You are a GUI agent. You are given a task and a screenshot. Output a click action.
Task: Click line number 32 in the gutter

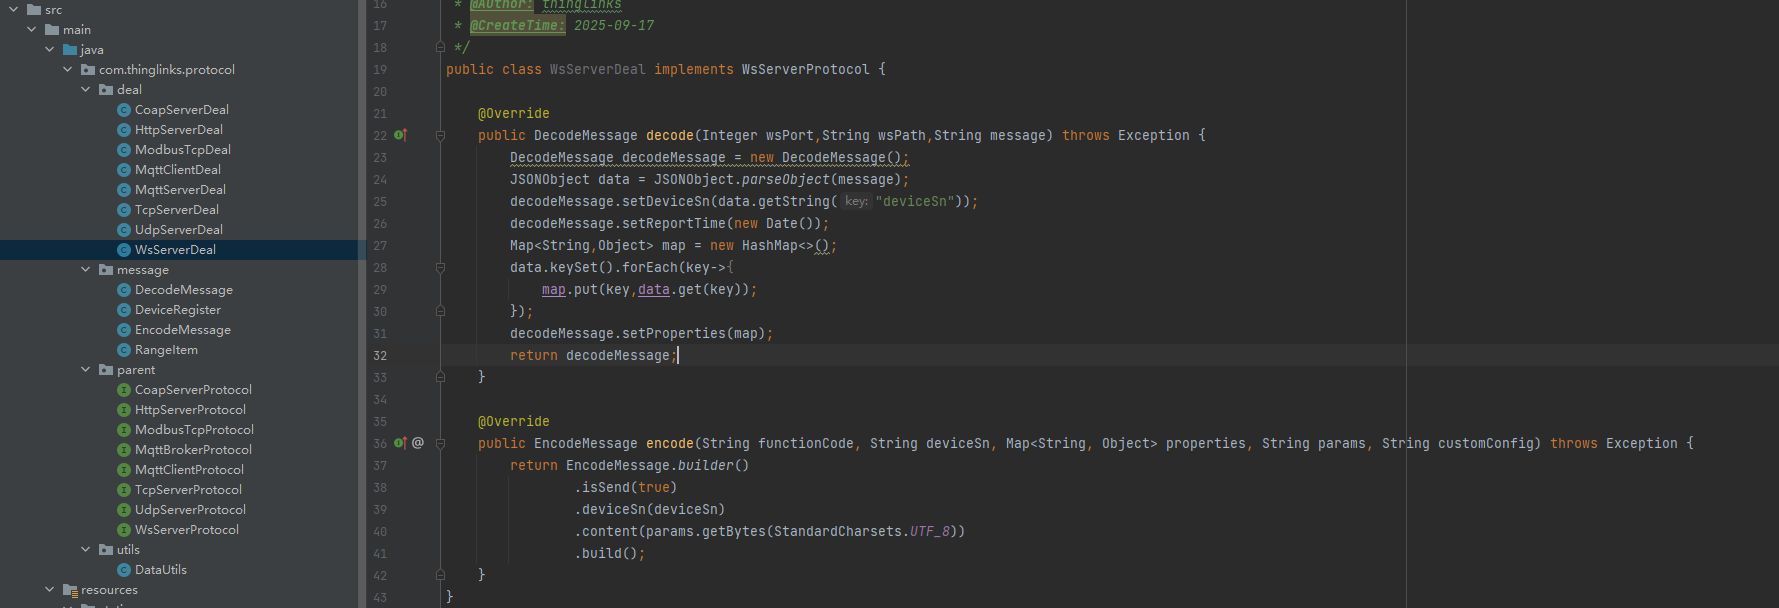pos(380,356)
